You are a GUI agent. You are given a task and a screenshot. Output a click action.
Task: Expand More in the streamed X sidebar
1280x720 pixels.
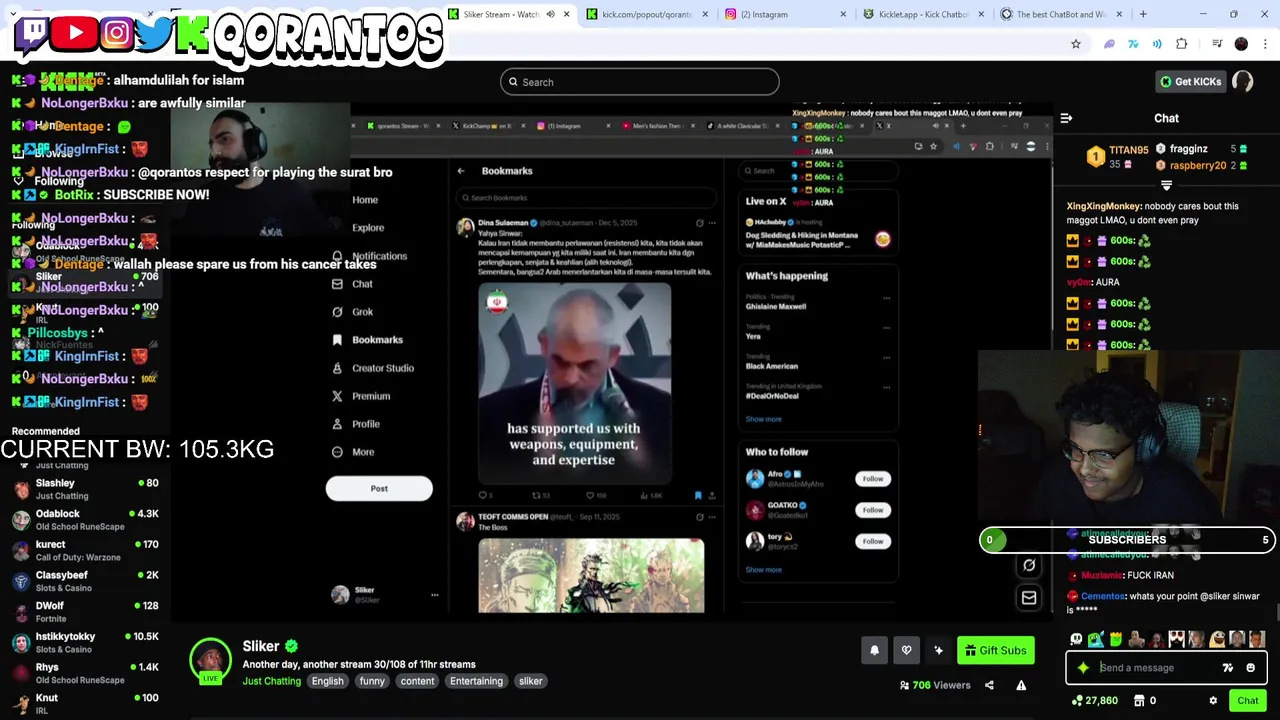(352, 452)
